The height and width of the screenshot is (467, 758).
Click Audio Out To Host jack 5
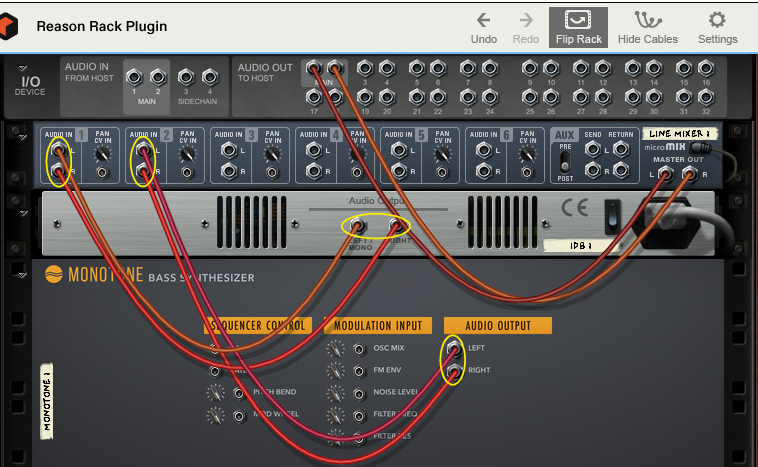(417, 69)
